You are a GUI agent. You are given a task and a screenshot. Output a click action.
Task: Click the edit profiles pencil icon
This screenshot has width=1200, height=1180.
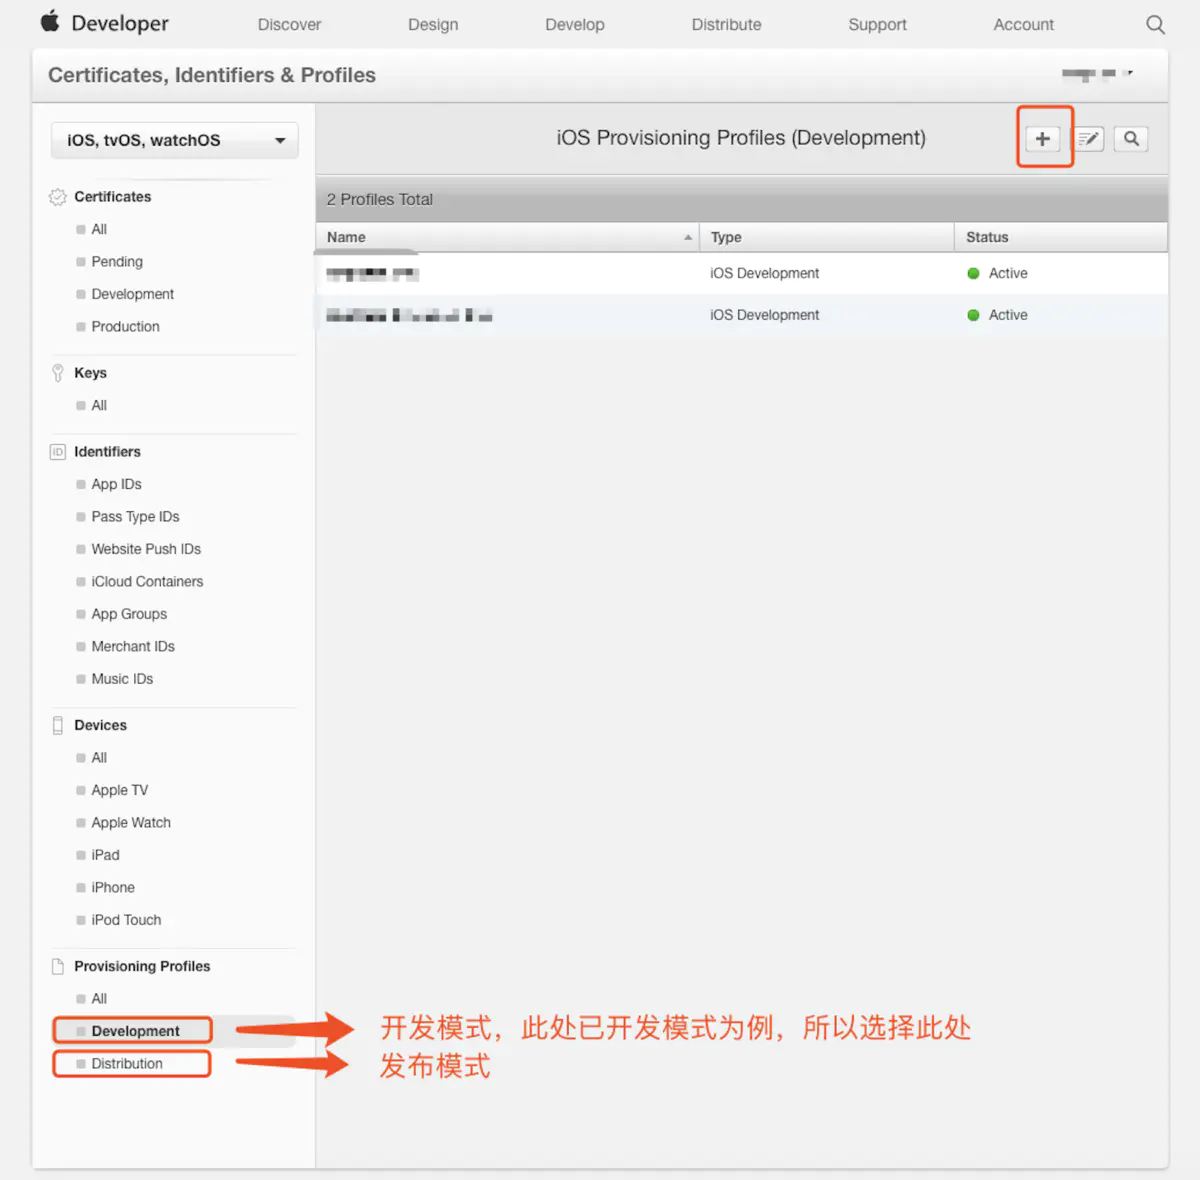1089,139
